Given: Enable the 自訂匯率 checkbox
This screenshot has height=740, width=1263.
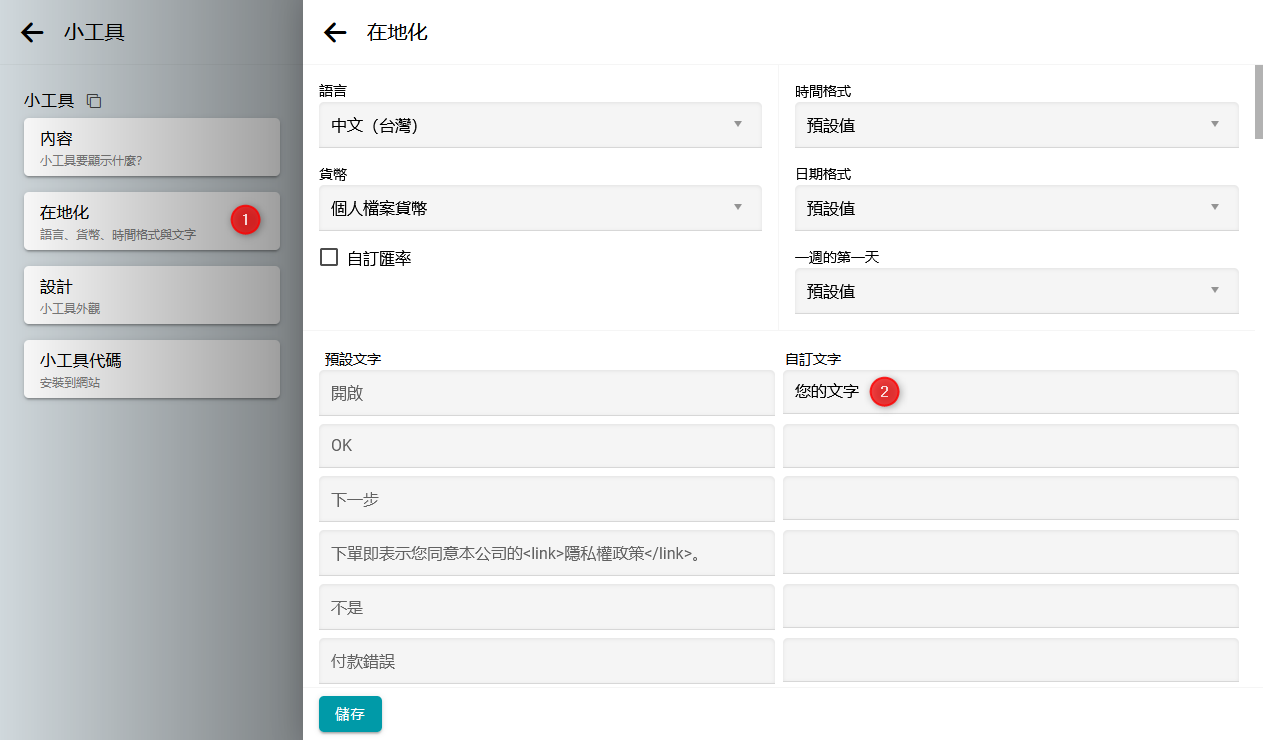Looking at the screenshot, I should pyautogui.click(x=329, y=258).
